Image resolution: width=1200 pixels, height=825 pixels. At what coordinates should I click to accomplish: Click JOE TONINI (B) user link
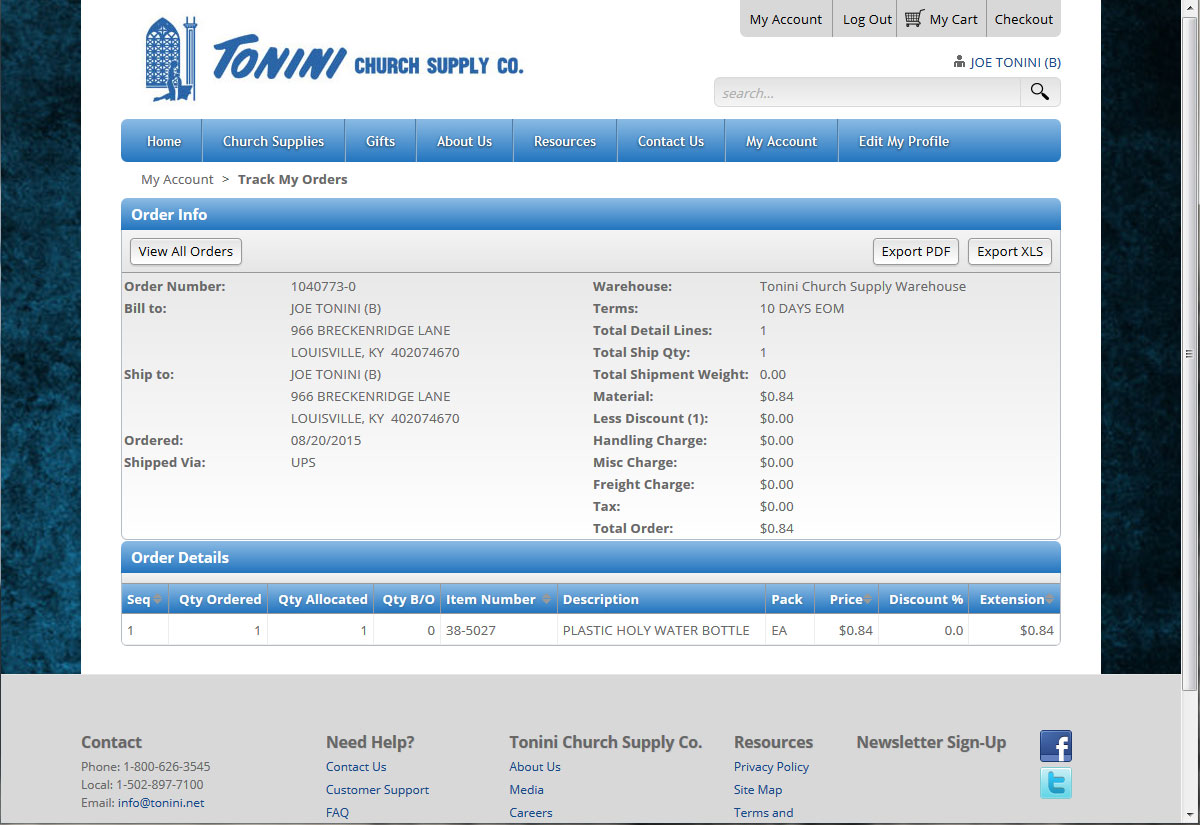[1015, 62]
